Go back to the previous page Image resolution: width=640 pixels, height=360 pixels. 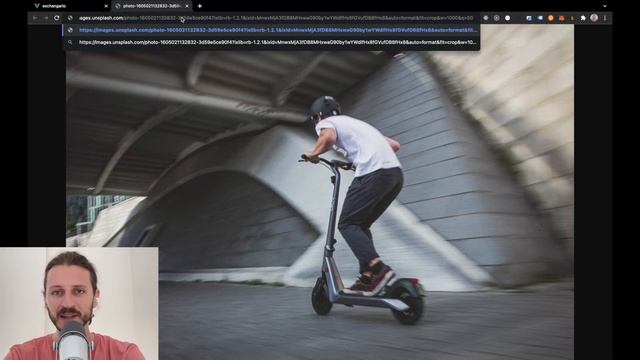point(36,18)
